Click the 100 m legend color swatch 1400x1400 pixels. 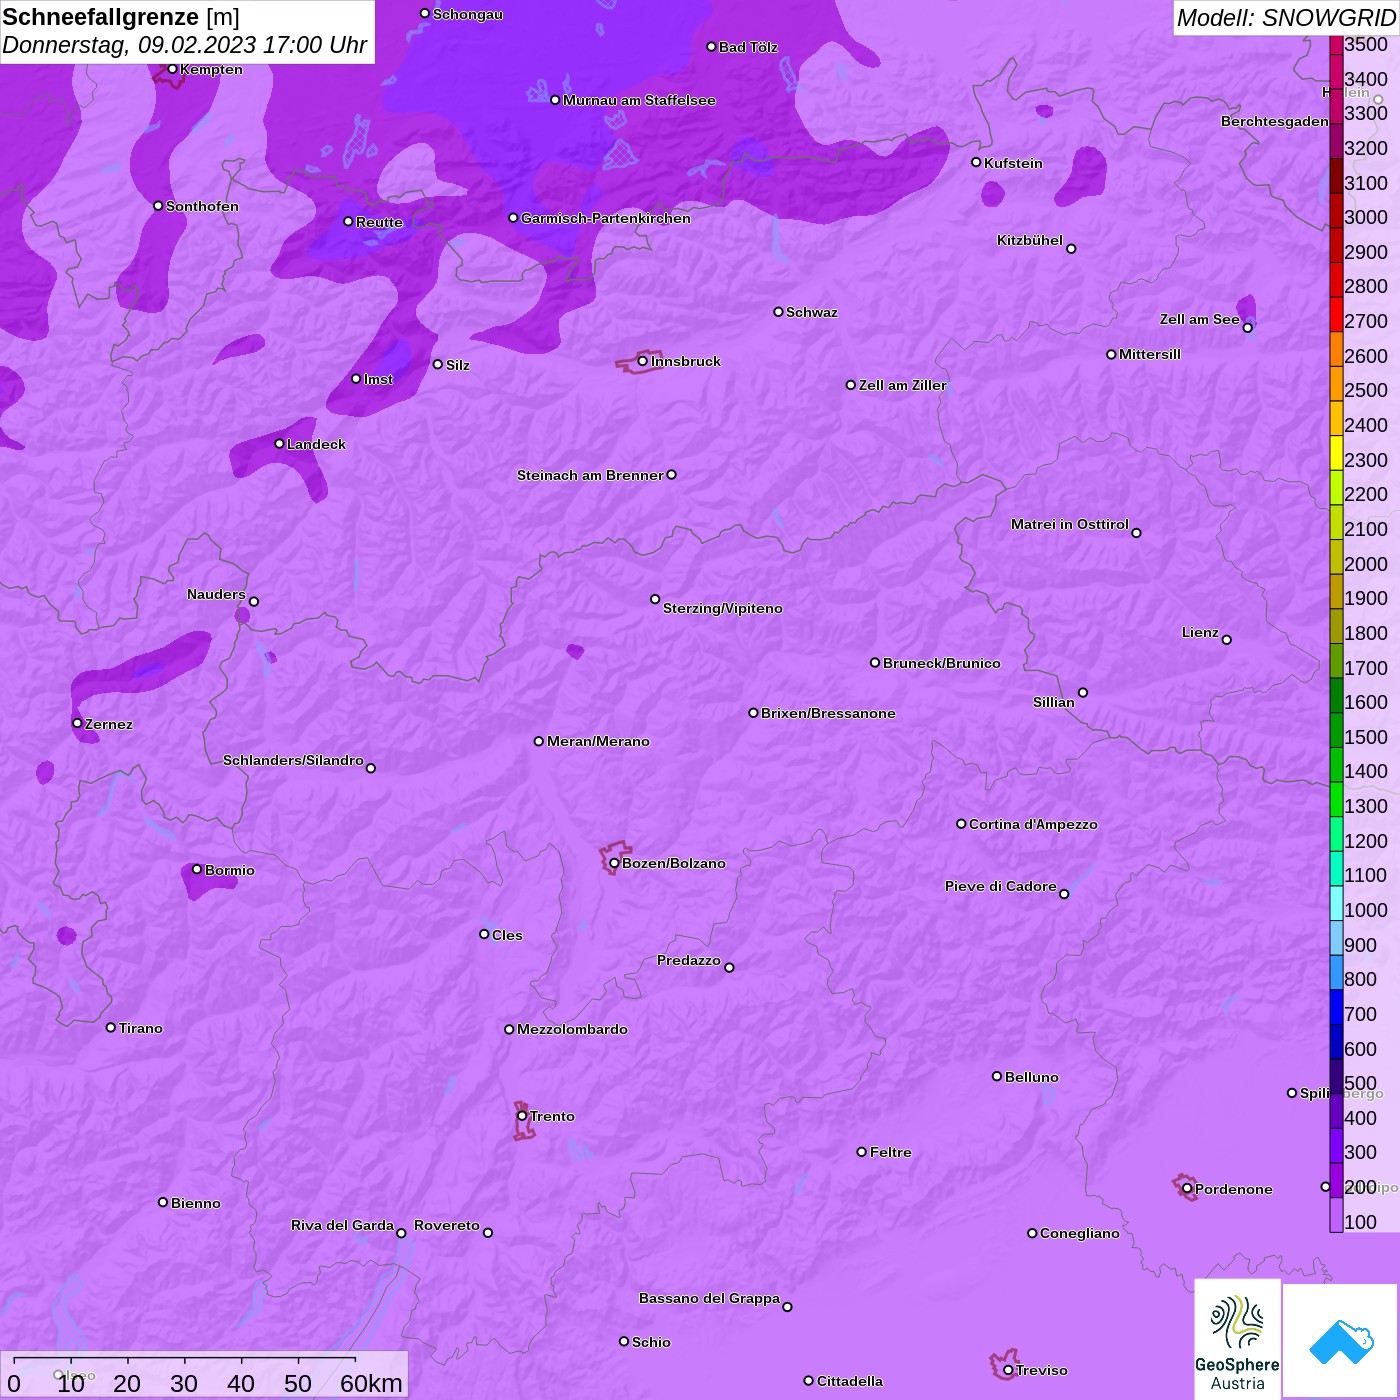tap(1336, 1215)
